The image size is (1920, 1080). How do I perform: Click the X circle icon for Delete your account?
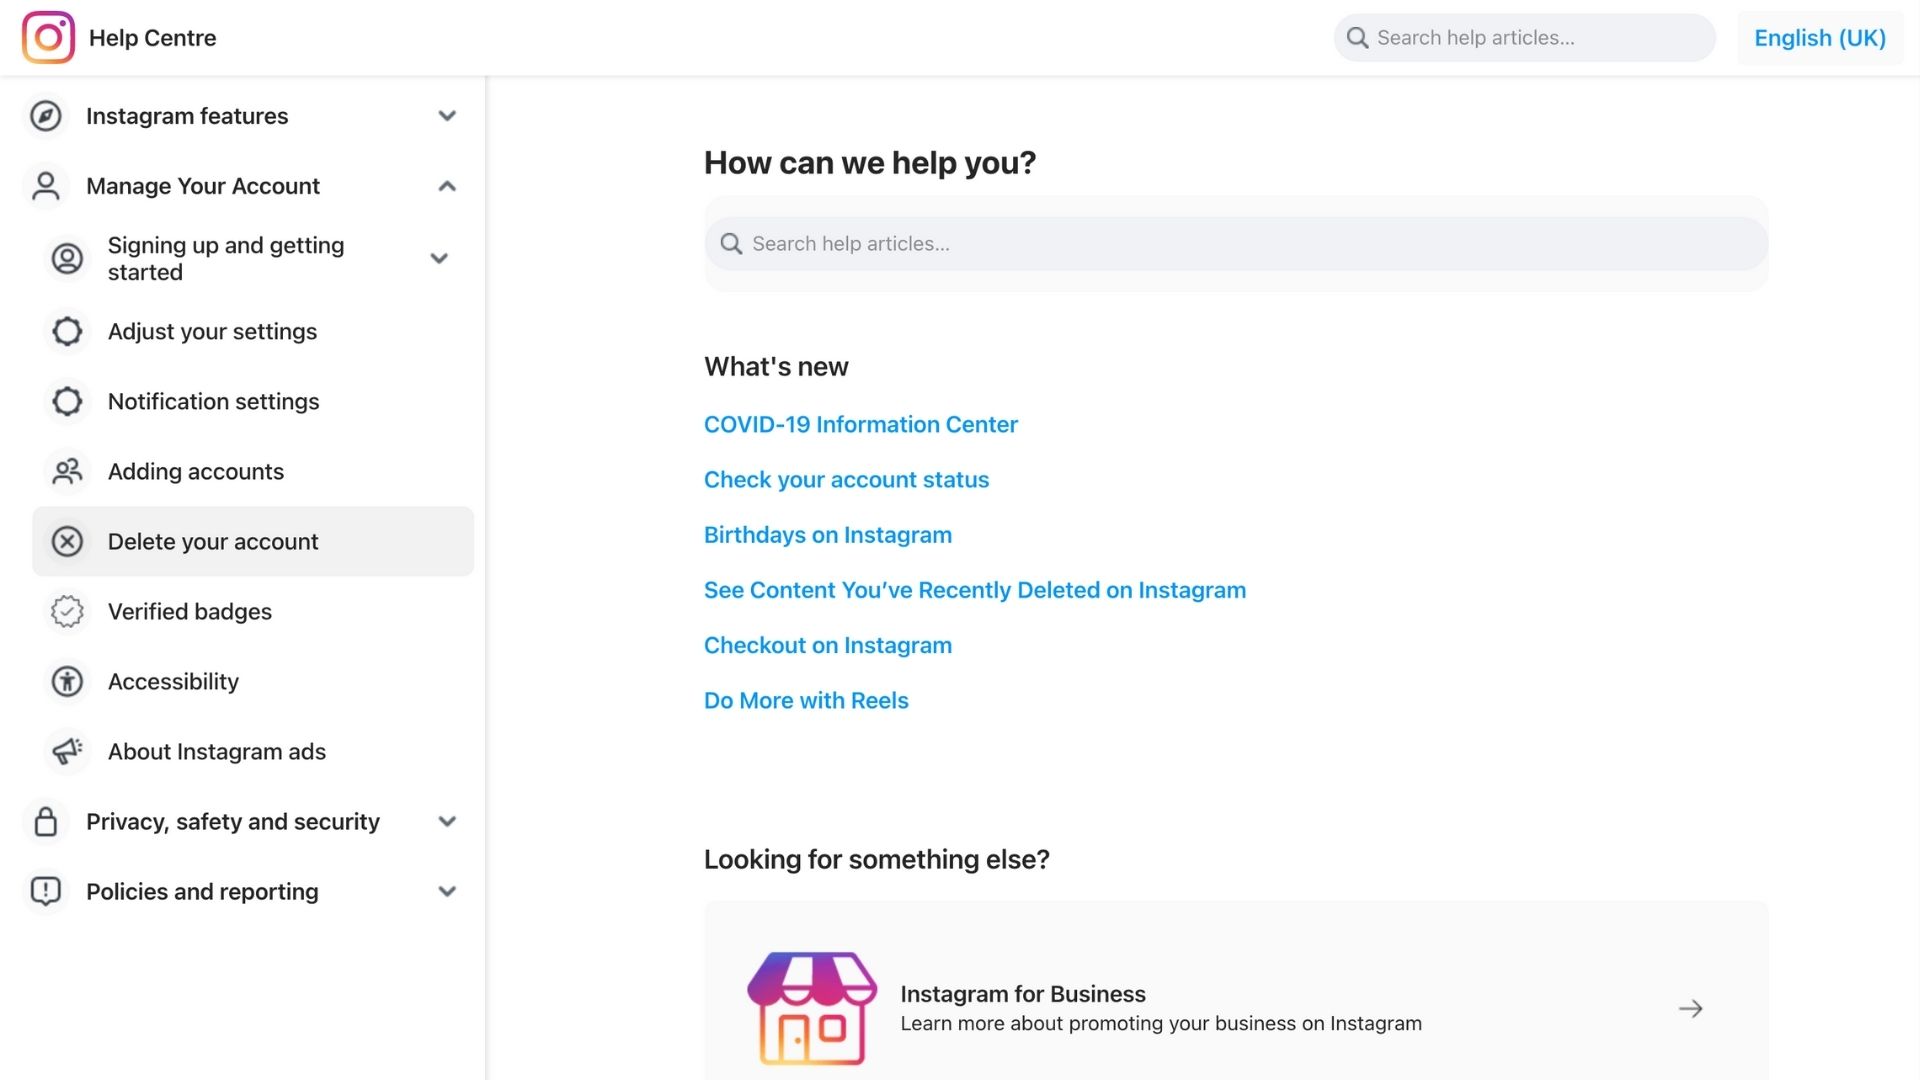click(67, 541)
